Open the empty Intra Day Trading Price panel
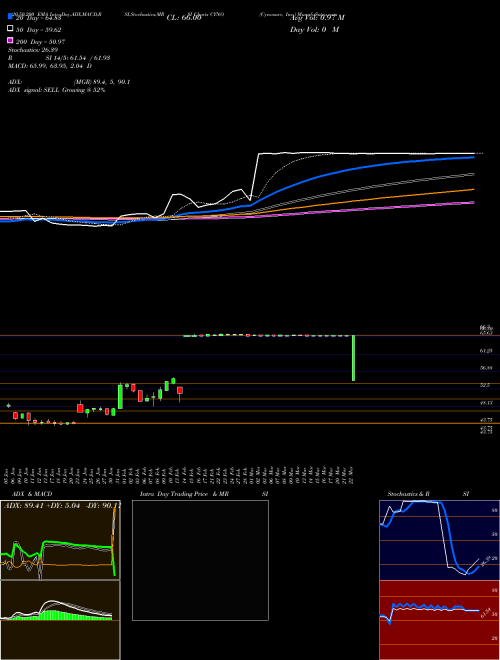 [200, 560]
